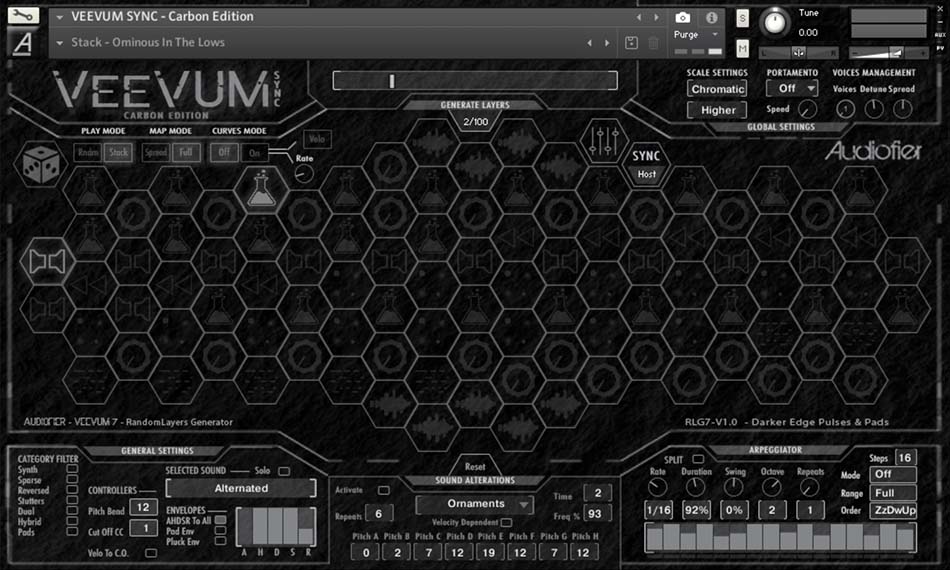Viewport: 950px width, 570px height.
Task: Adjust the Voices knob
Action: (x=845, y=109)
